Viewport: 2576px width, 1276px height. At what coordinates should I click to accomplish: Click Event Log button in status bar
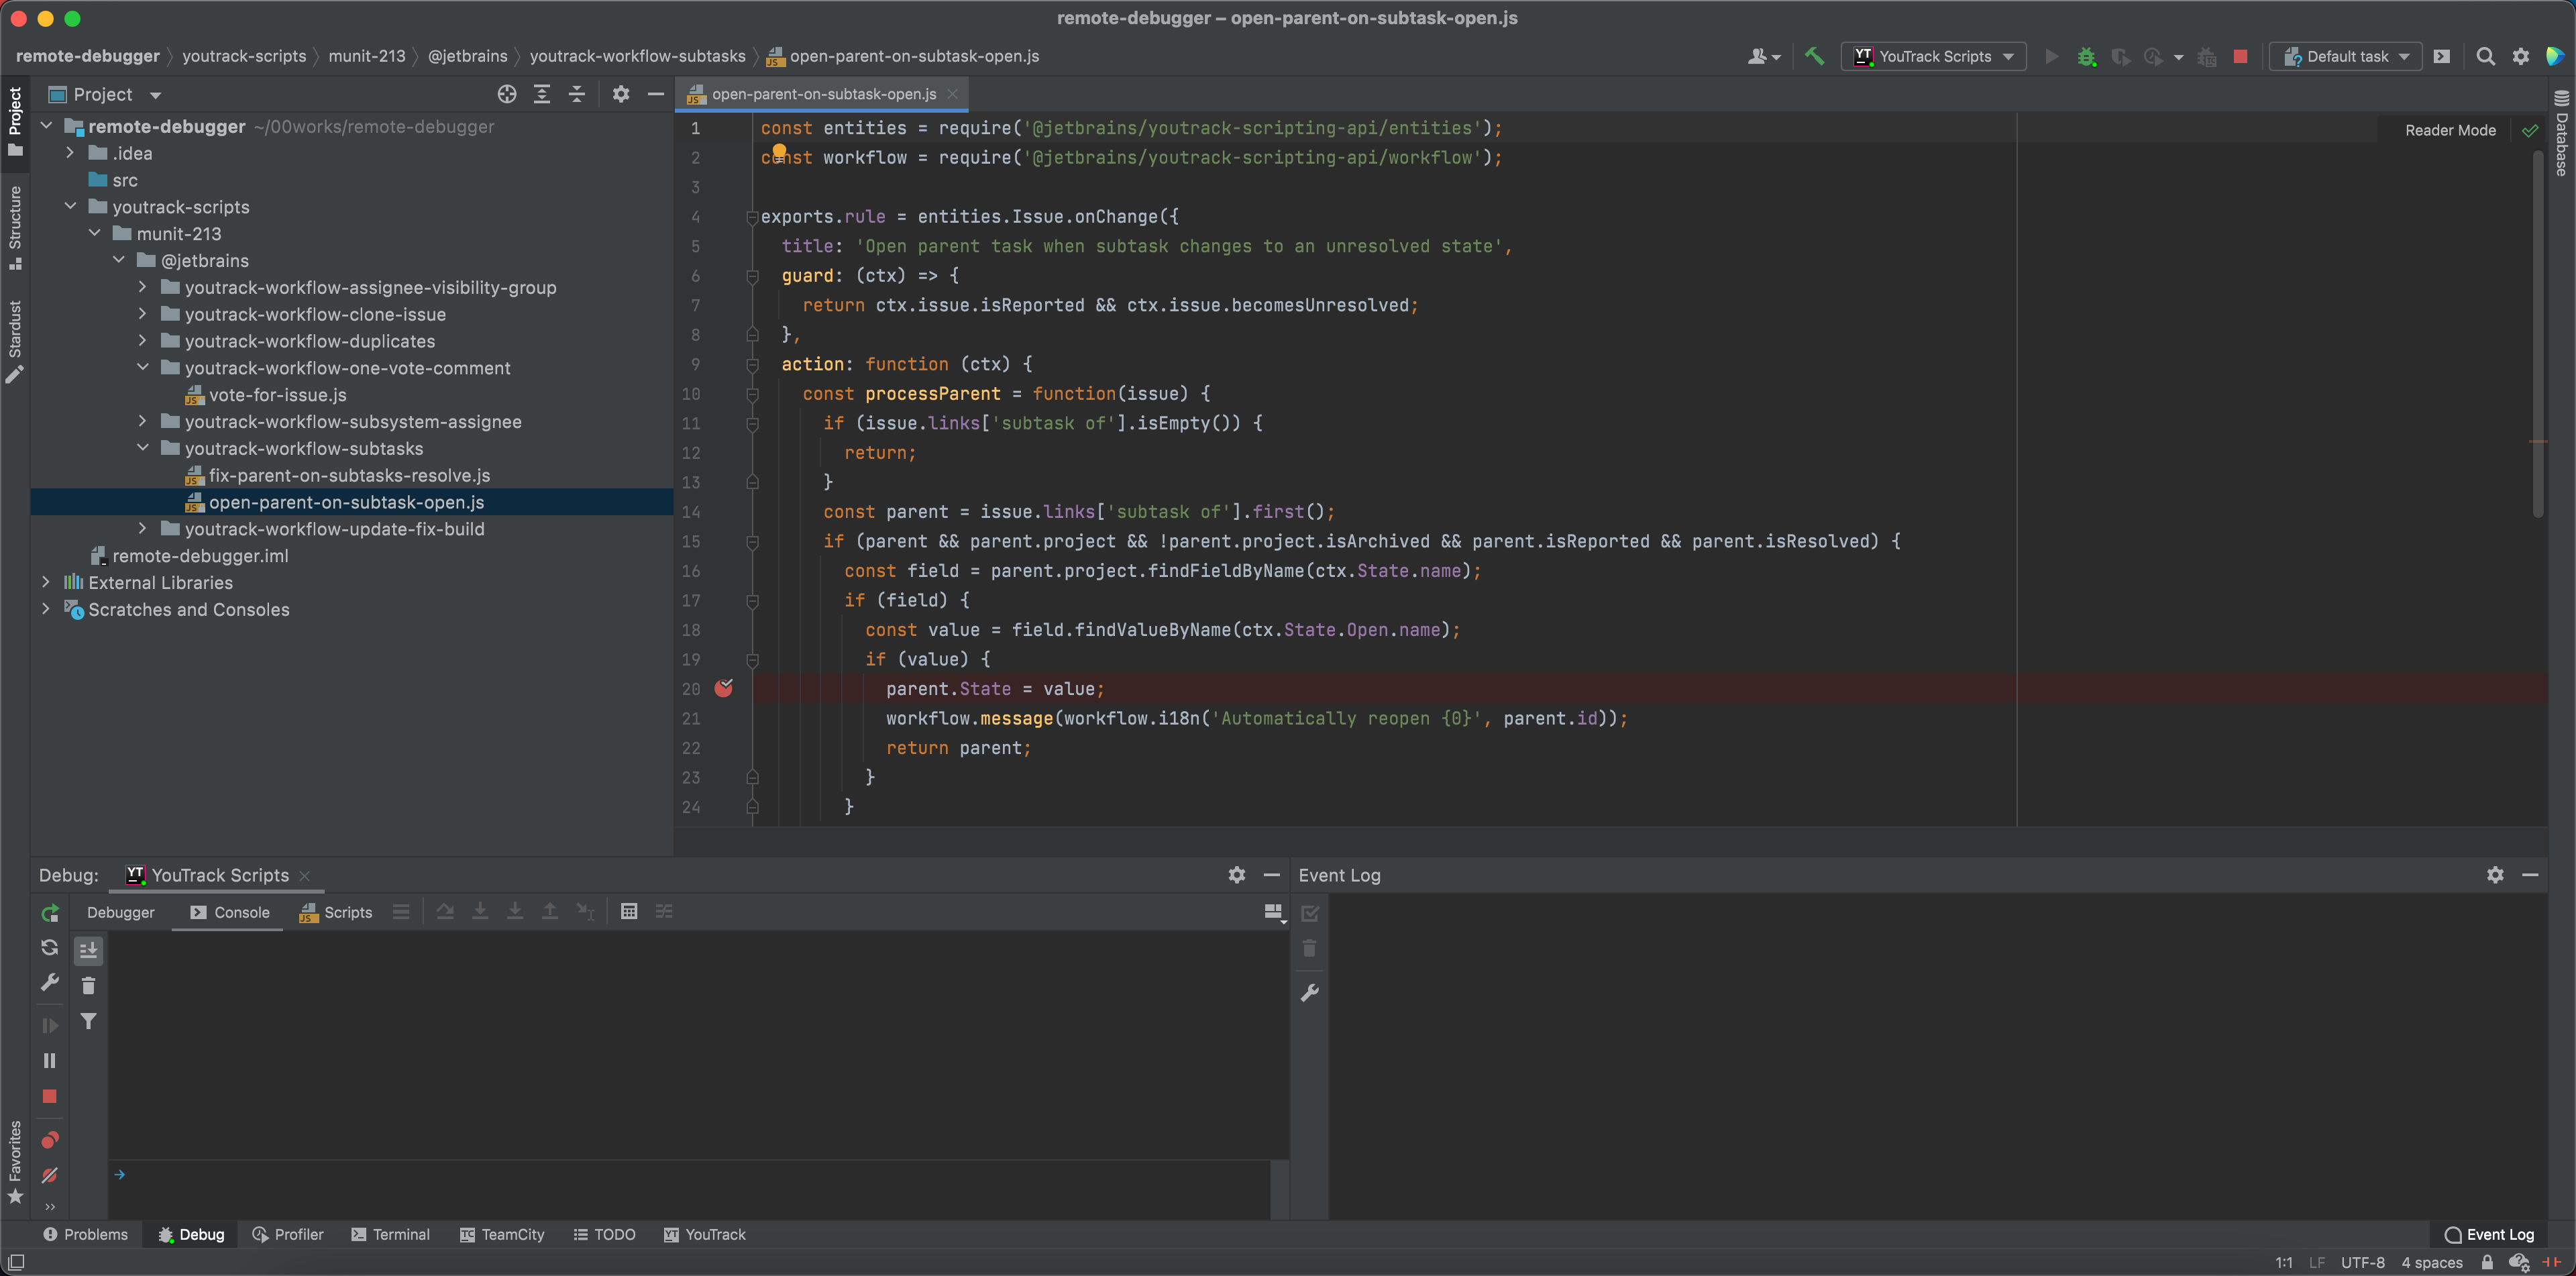[2490, 1235]
